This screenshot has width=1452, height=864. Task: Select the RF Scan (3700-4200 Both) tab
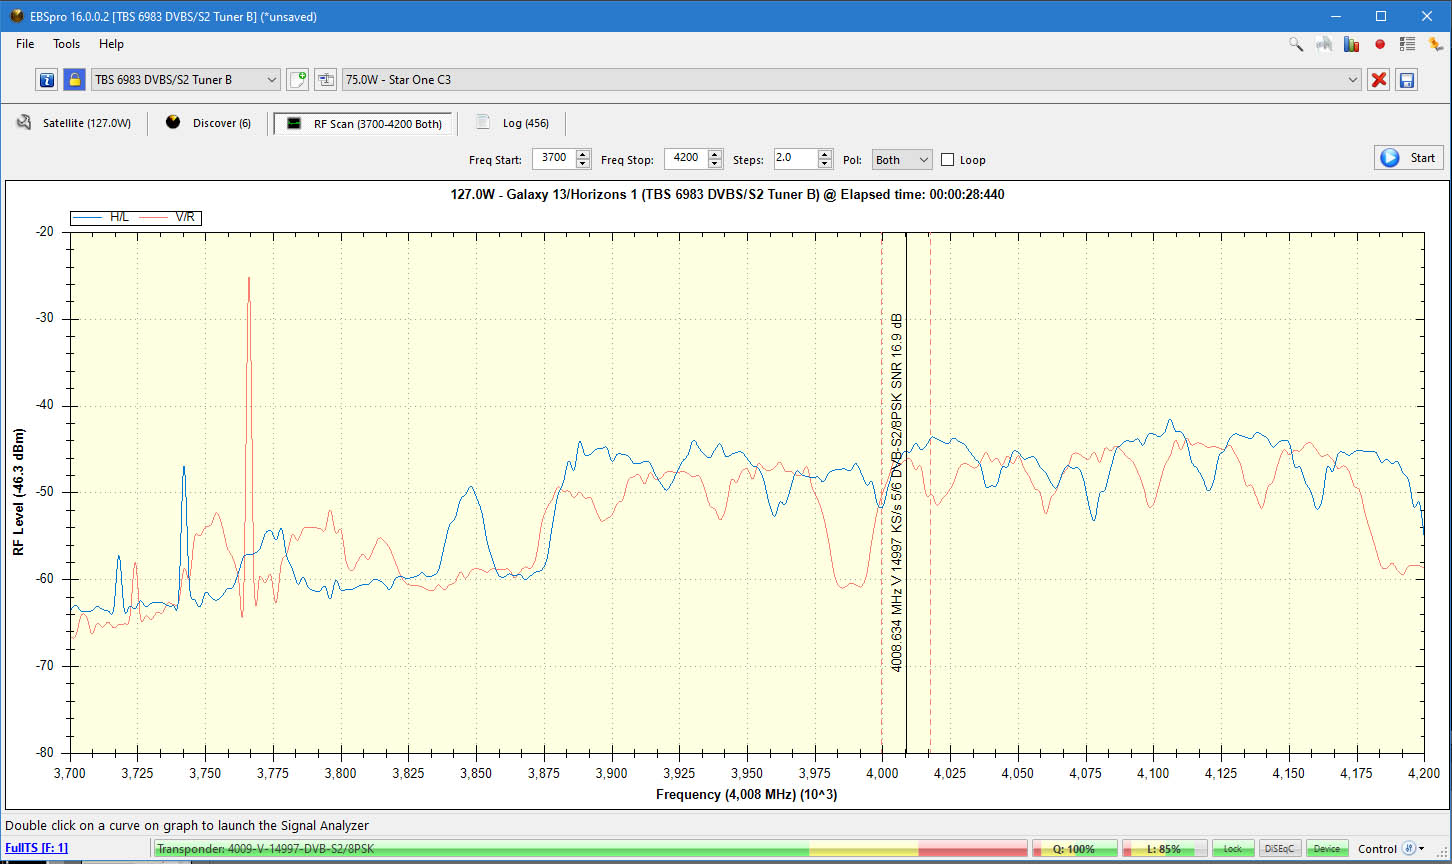(x=364, y=124)
